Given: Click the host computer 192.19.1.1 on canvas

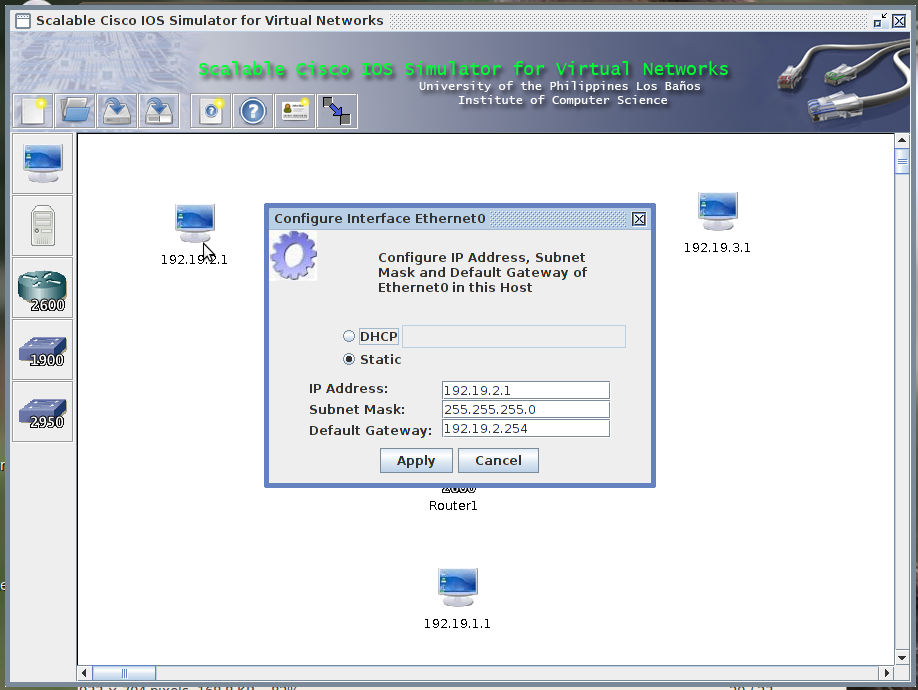Looking at the screenshot, I should [458, 588].
